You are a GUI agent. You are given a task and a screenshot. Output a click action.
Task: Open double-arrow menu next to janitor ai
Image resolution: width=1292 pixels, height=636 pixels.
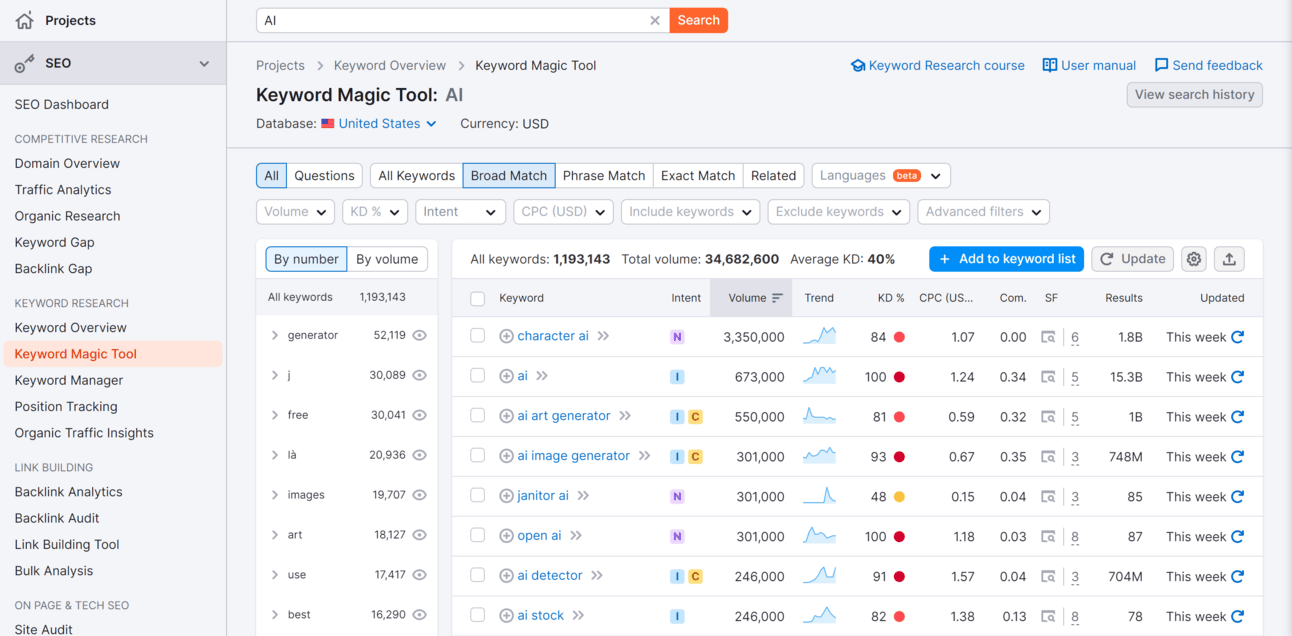583,496
